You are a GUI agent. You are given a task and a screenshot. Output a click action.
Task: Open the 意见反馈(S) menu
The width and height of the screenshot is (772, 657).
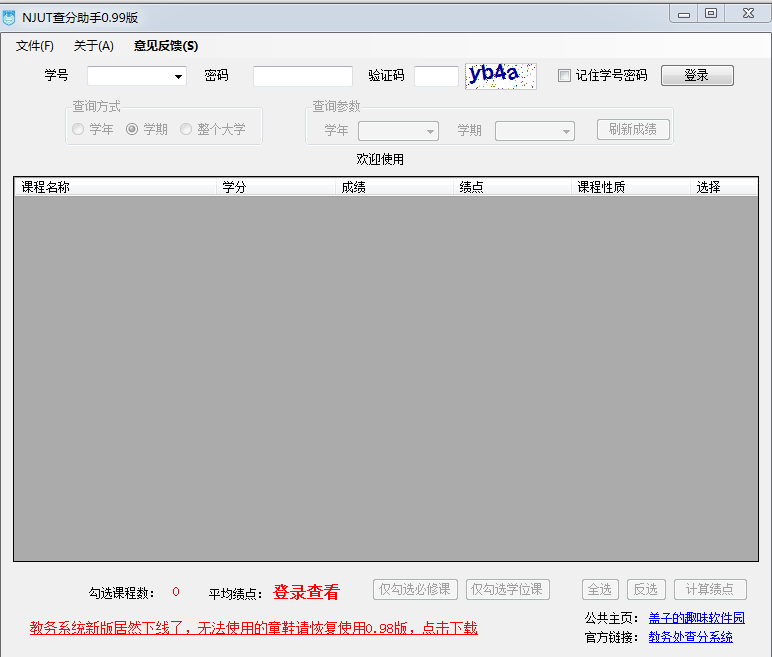click(x=166, y=46)
